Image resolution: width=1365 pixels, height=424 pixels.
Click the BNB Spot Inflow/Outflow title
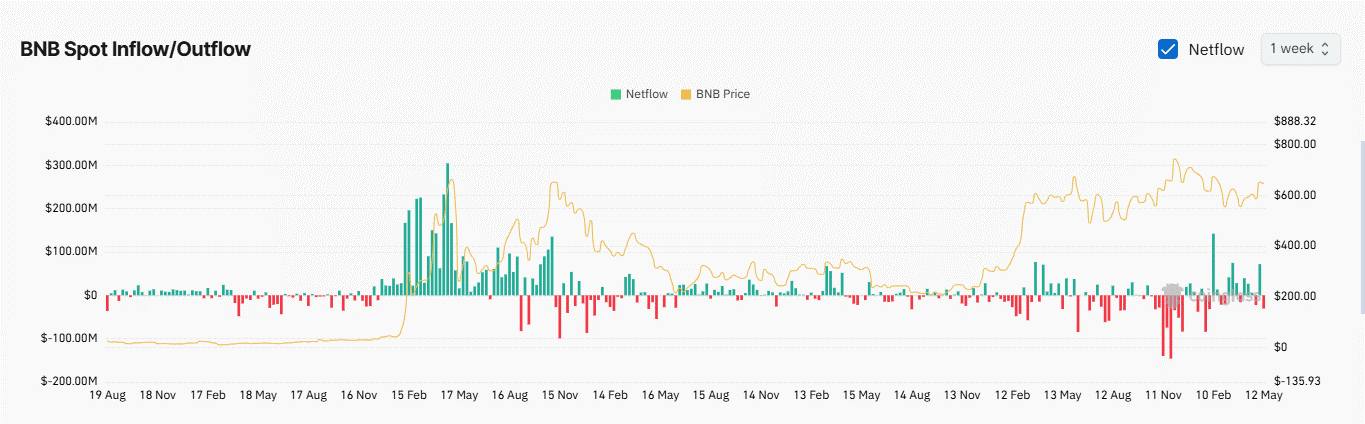click(x=135, y=49)
